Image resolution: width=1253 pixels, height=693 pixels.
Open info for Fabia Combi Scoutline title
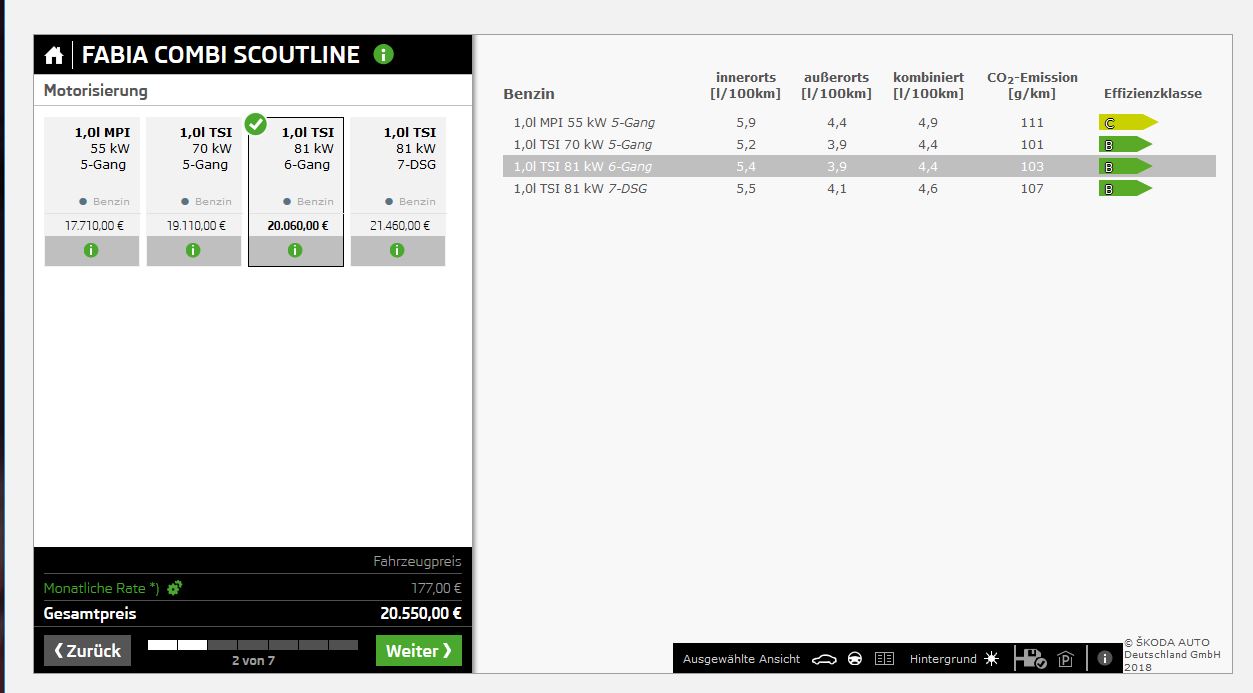tap(383, 54)
